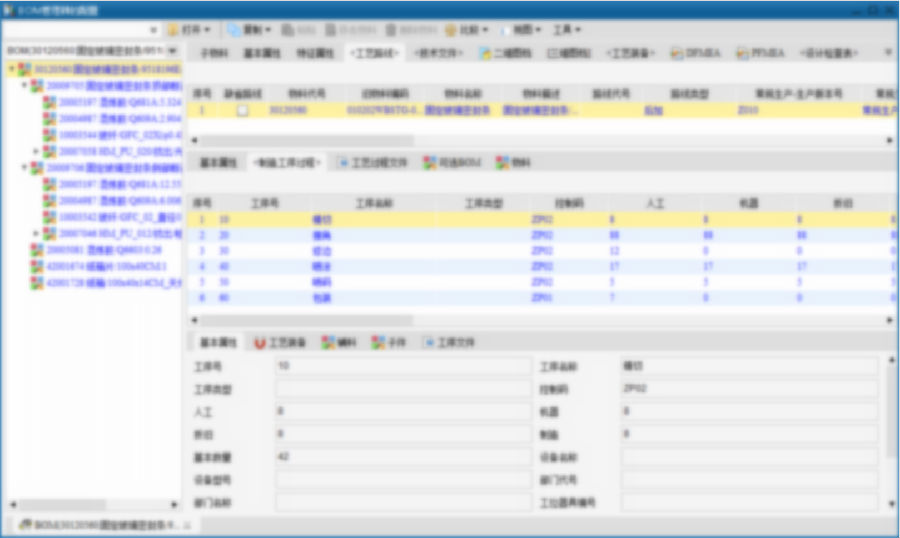
Task: Click the PFMEA tab icon
Action: (x=743, y=53)
